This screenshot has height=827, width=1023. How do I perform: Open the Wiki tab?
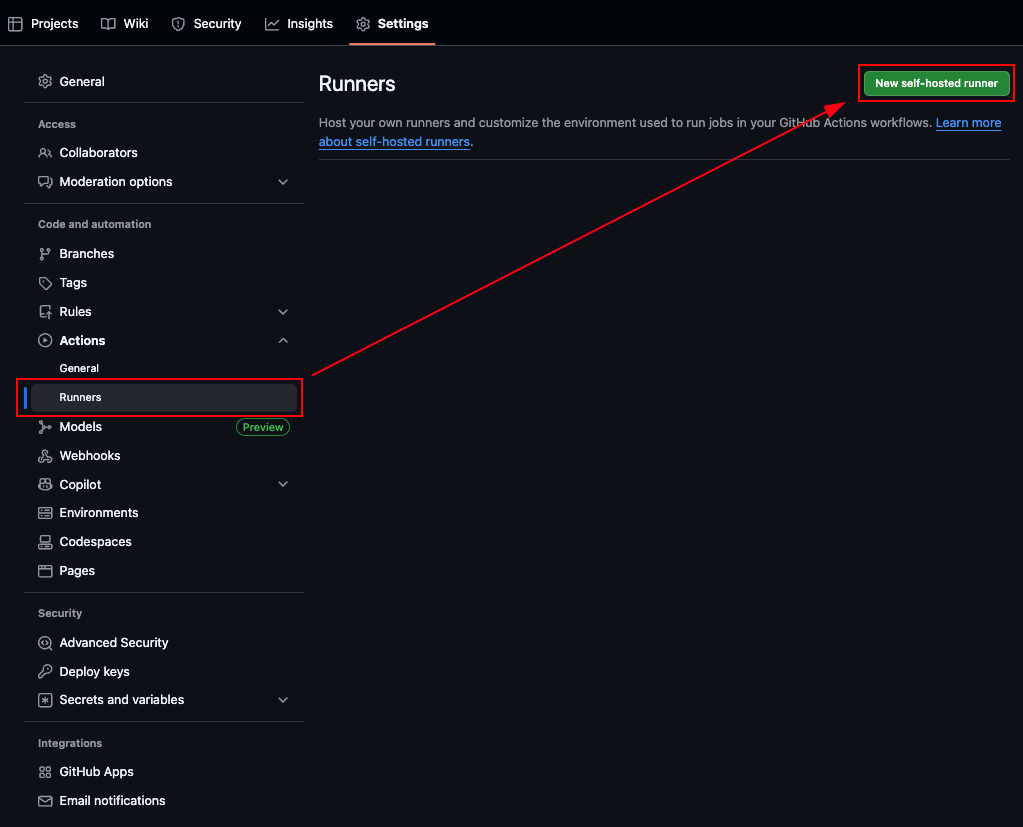coord(125,24)
